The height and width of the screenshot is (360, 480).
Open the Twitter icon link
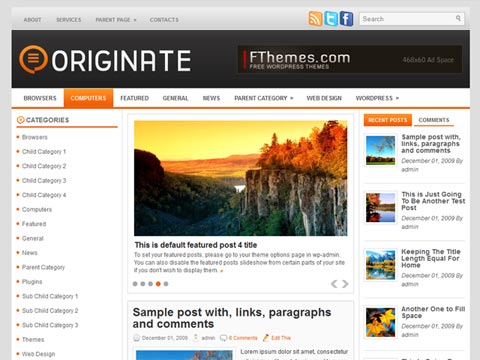331,19
